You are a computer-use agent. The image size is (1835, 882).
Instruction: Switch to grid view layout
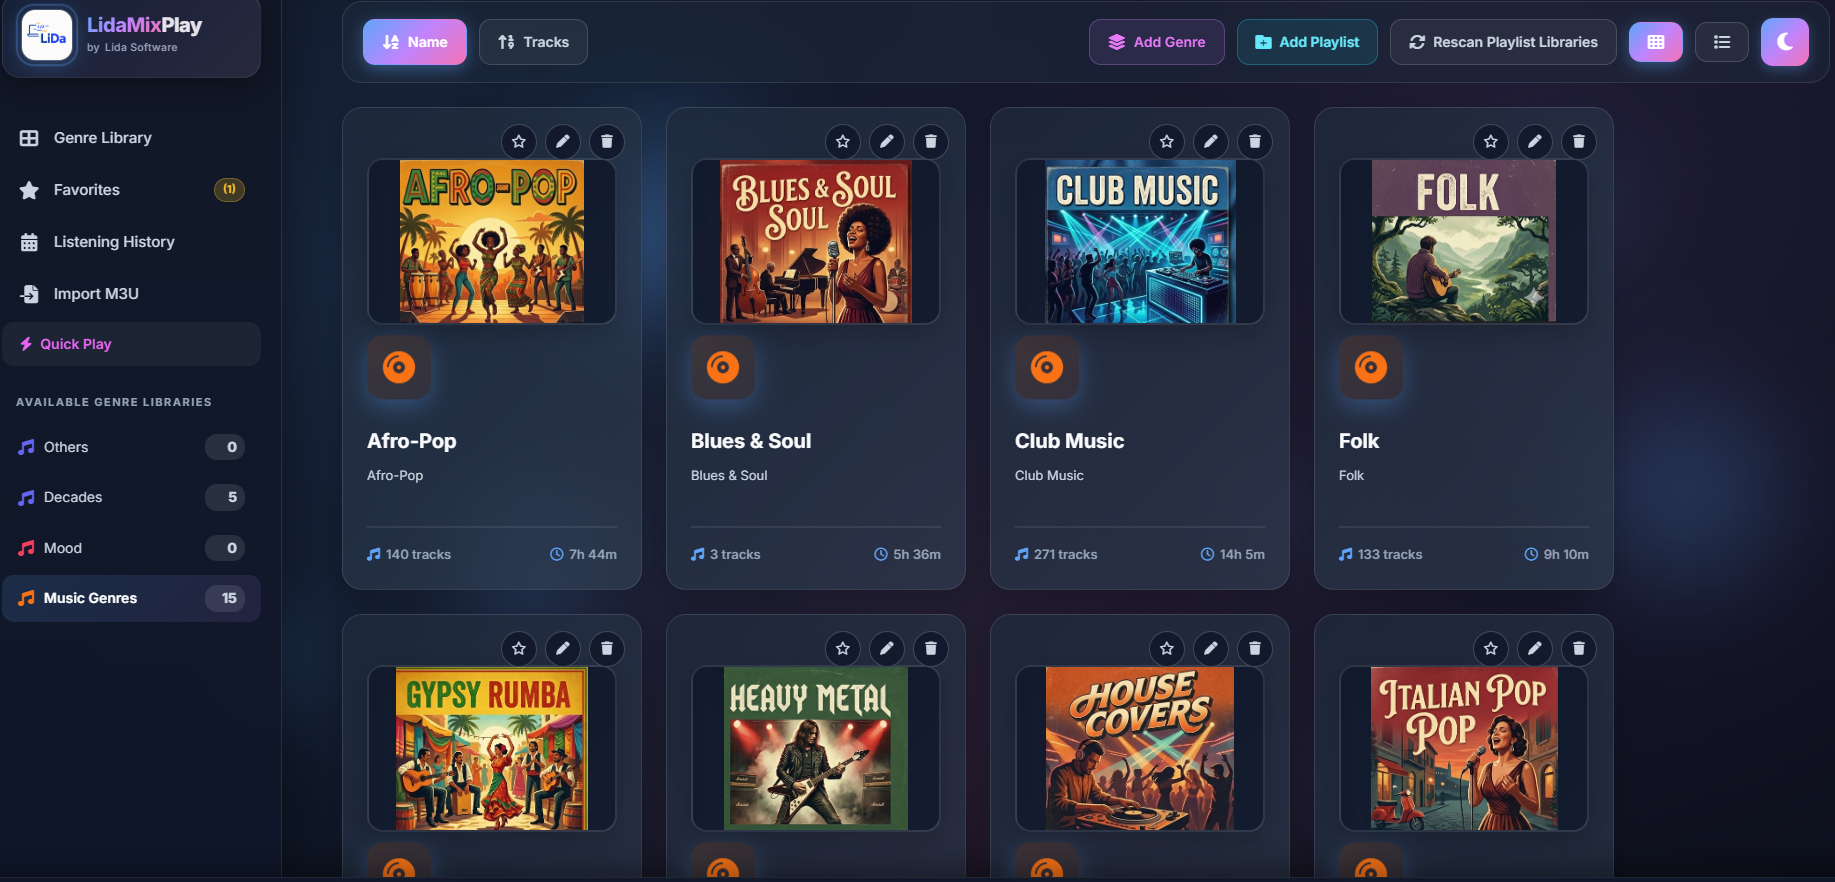(x=1656, y=42)
